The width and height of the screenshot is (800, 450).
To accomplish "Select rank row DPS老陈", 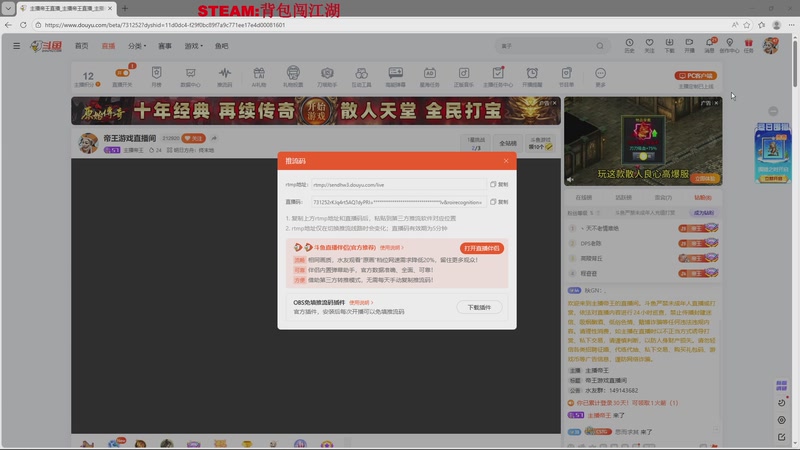I will 643,243.
